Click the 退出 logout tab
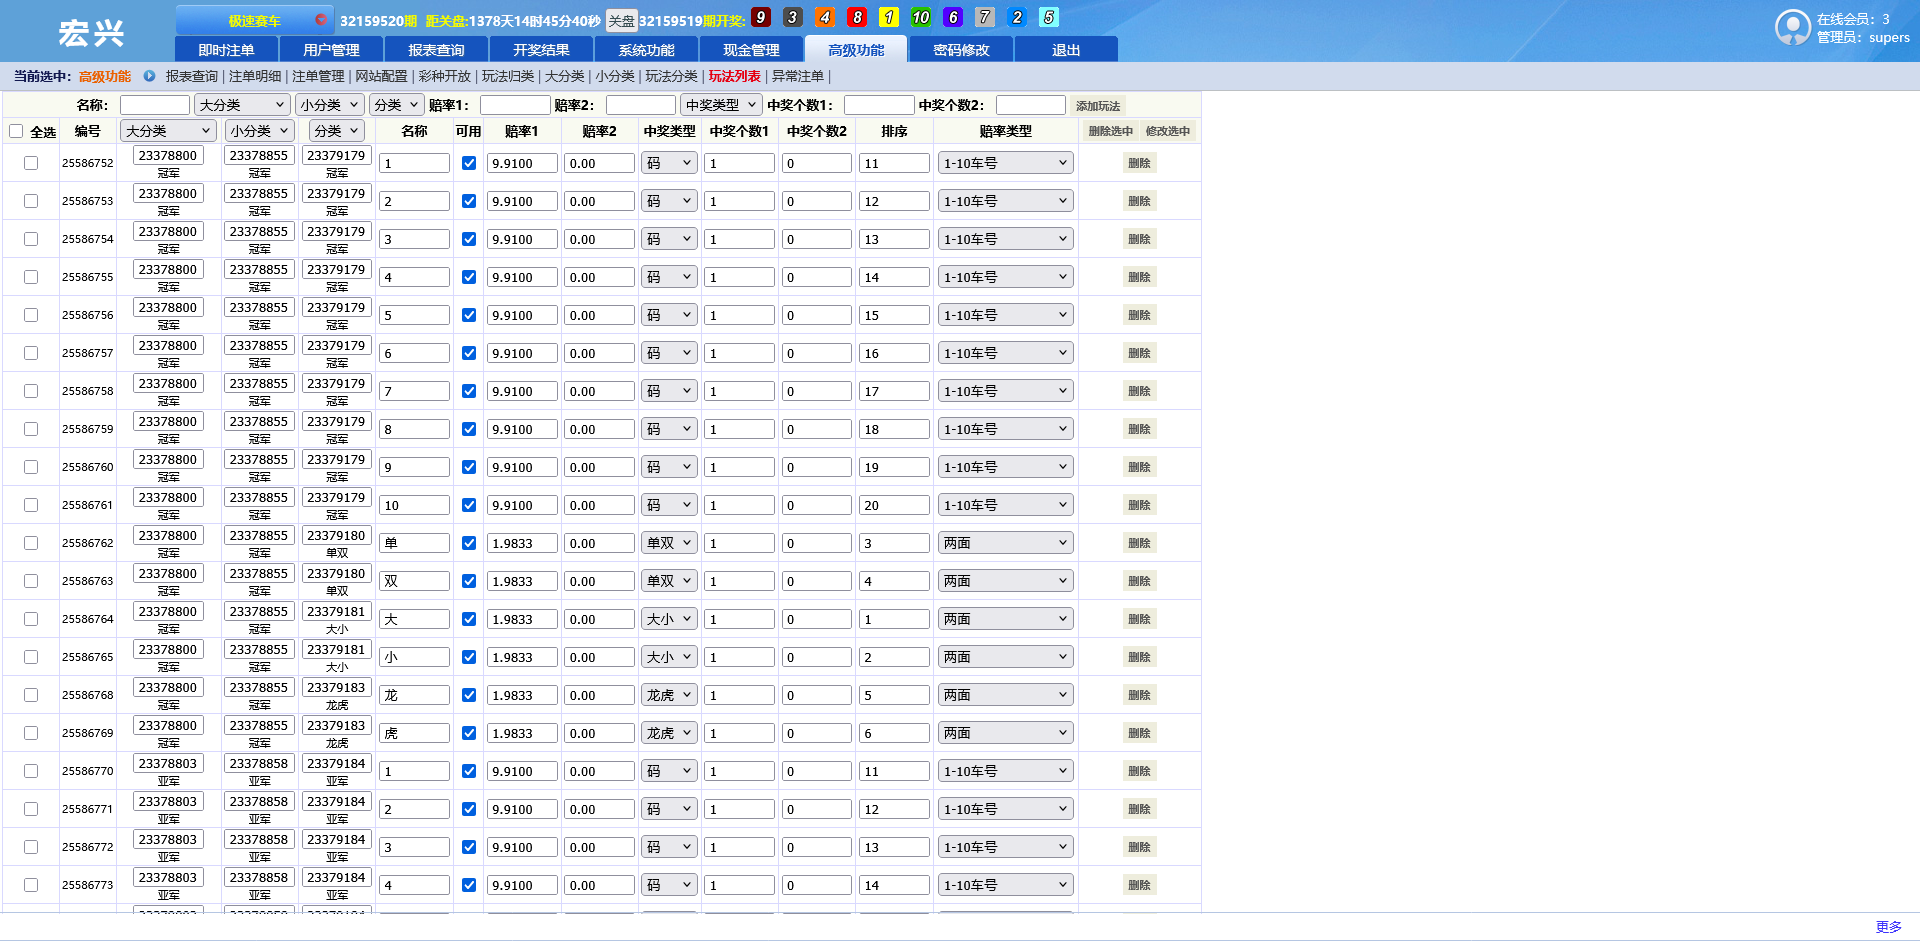1920x947 pixels. [1066, 50]
